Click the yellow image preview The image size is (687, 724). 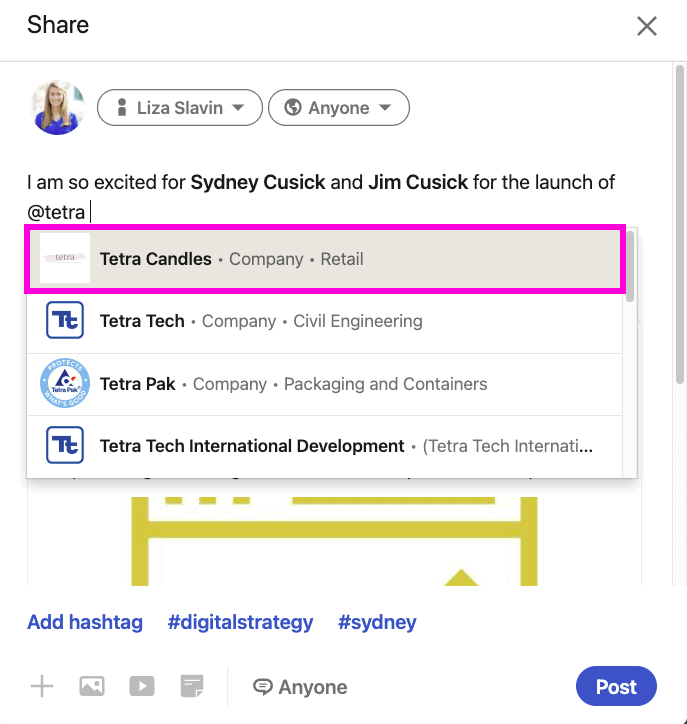[334, 541]
